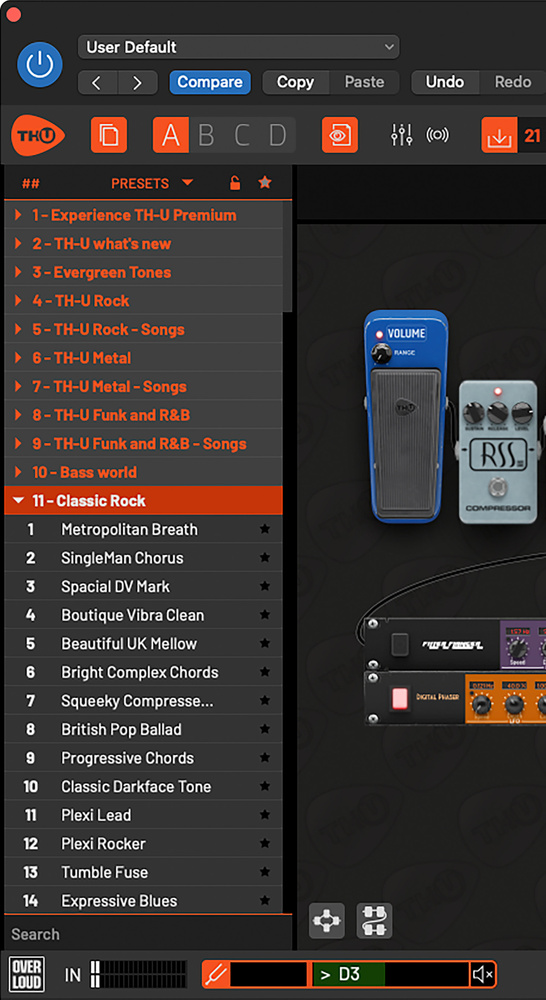Click the orange download icon
The image size is (546, 1000).
tap(499, 135)
